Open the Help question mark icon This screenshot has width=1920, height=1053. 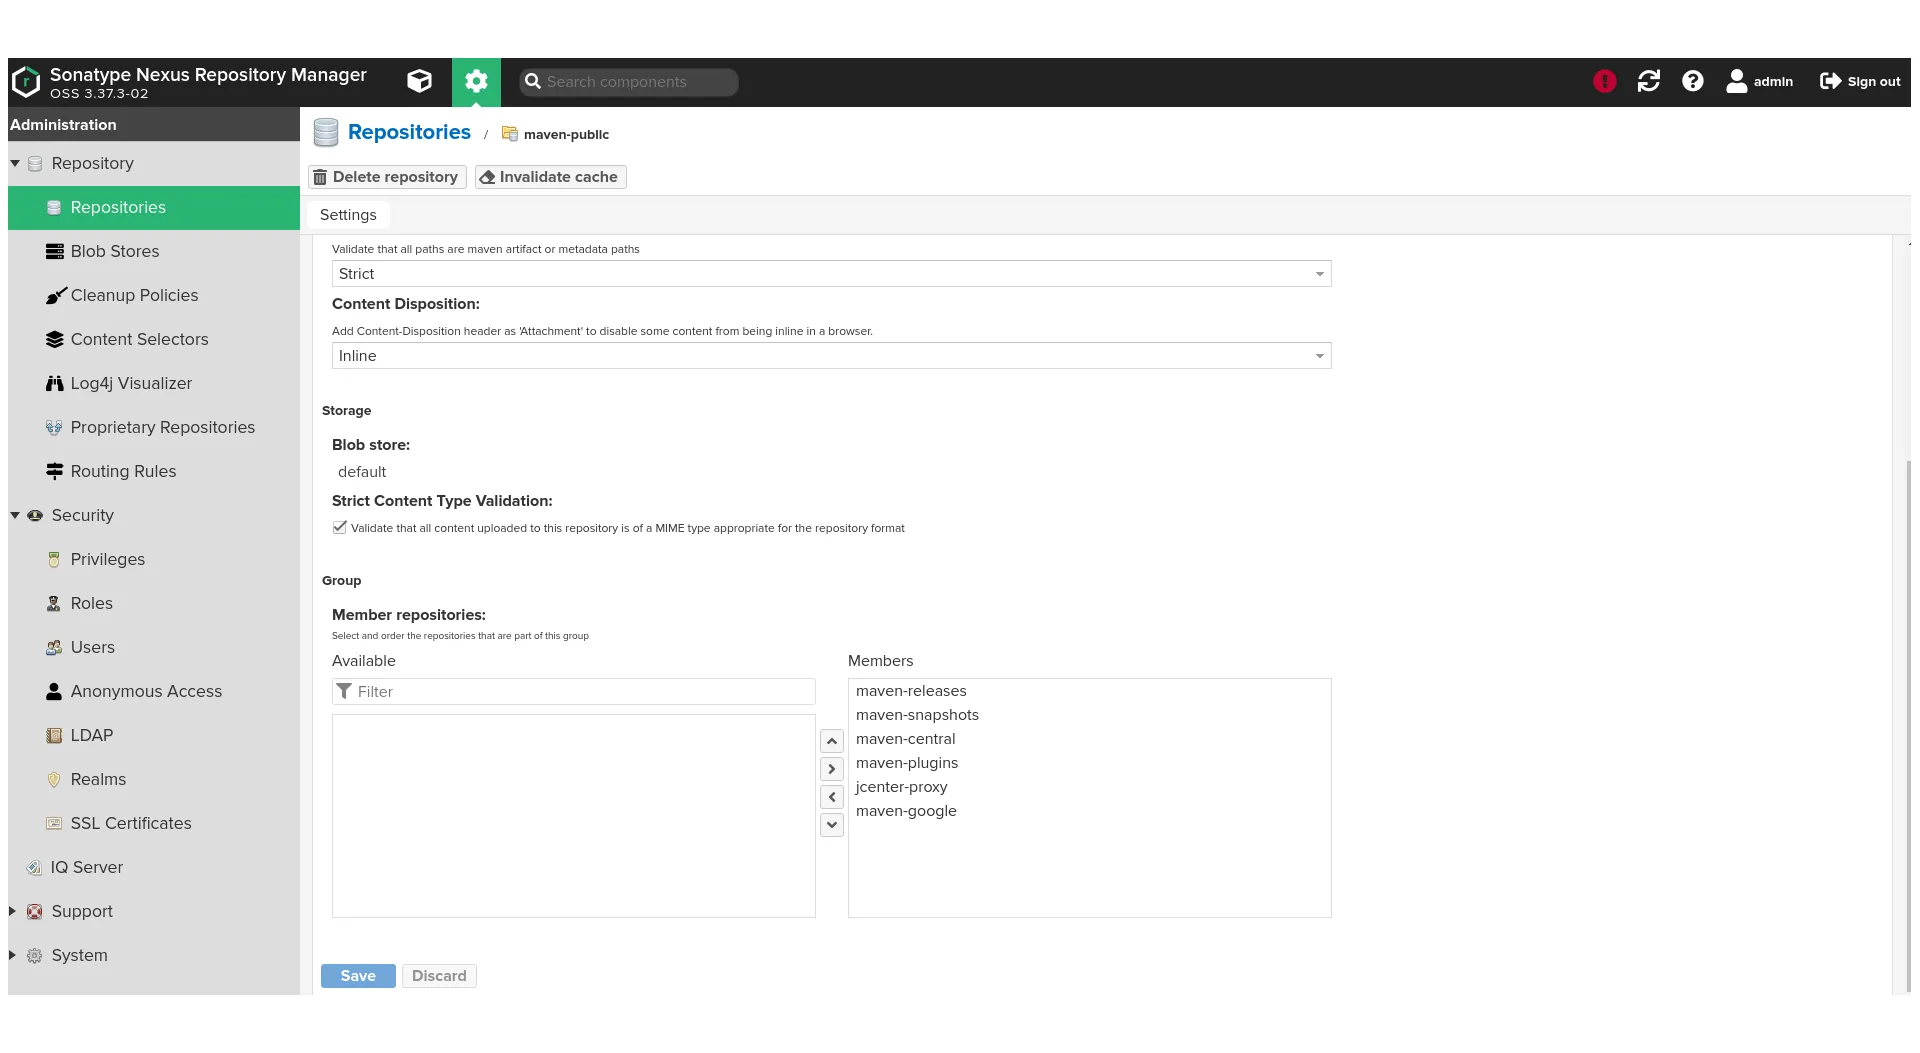coord(1693,82)
